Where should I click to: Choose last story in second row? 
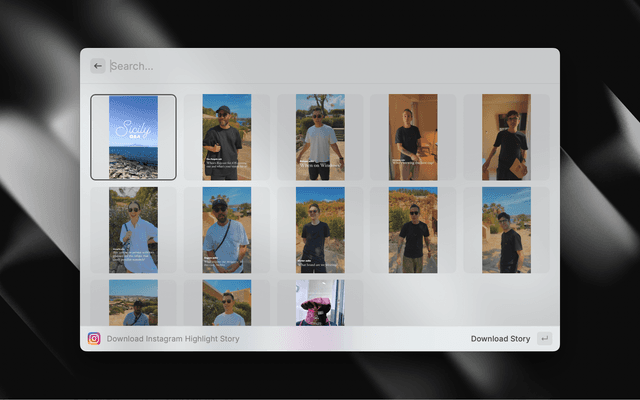506,230
